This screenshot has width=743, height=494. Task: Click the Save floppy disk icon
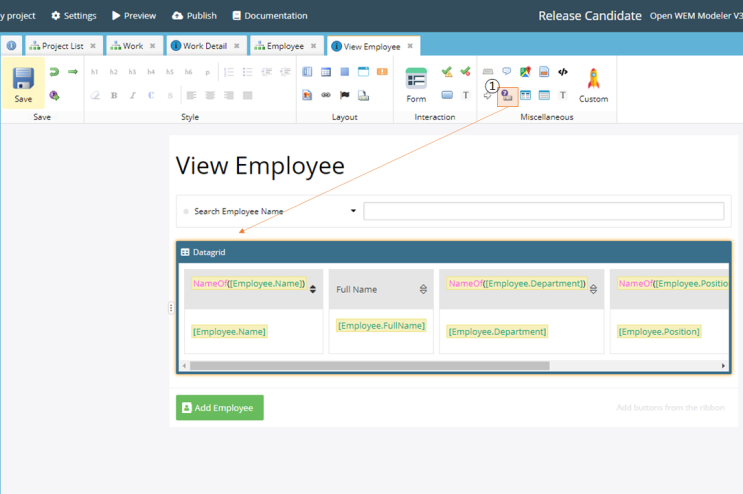click(23, 79)
